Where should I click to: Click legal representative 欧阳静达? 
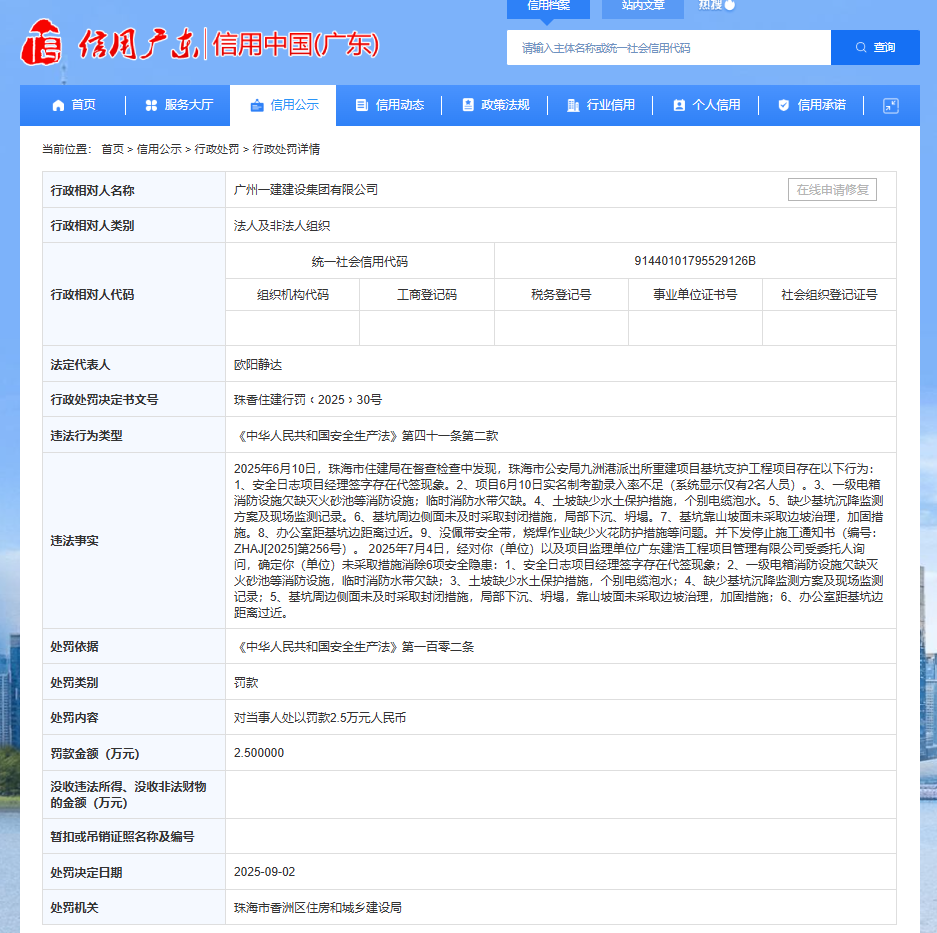(258, 365)
